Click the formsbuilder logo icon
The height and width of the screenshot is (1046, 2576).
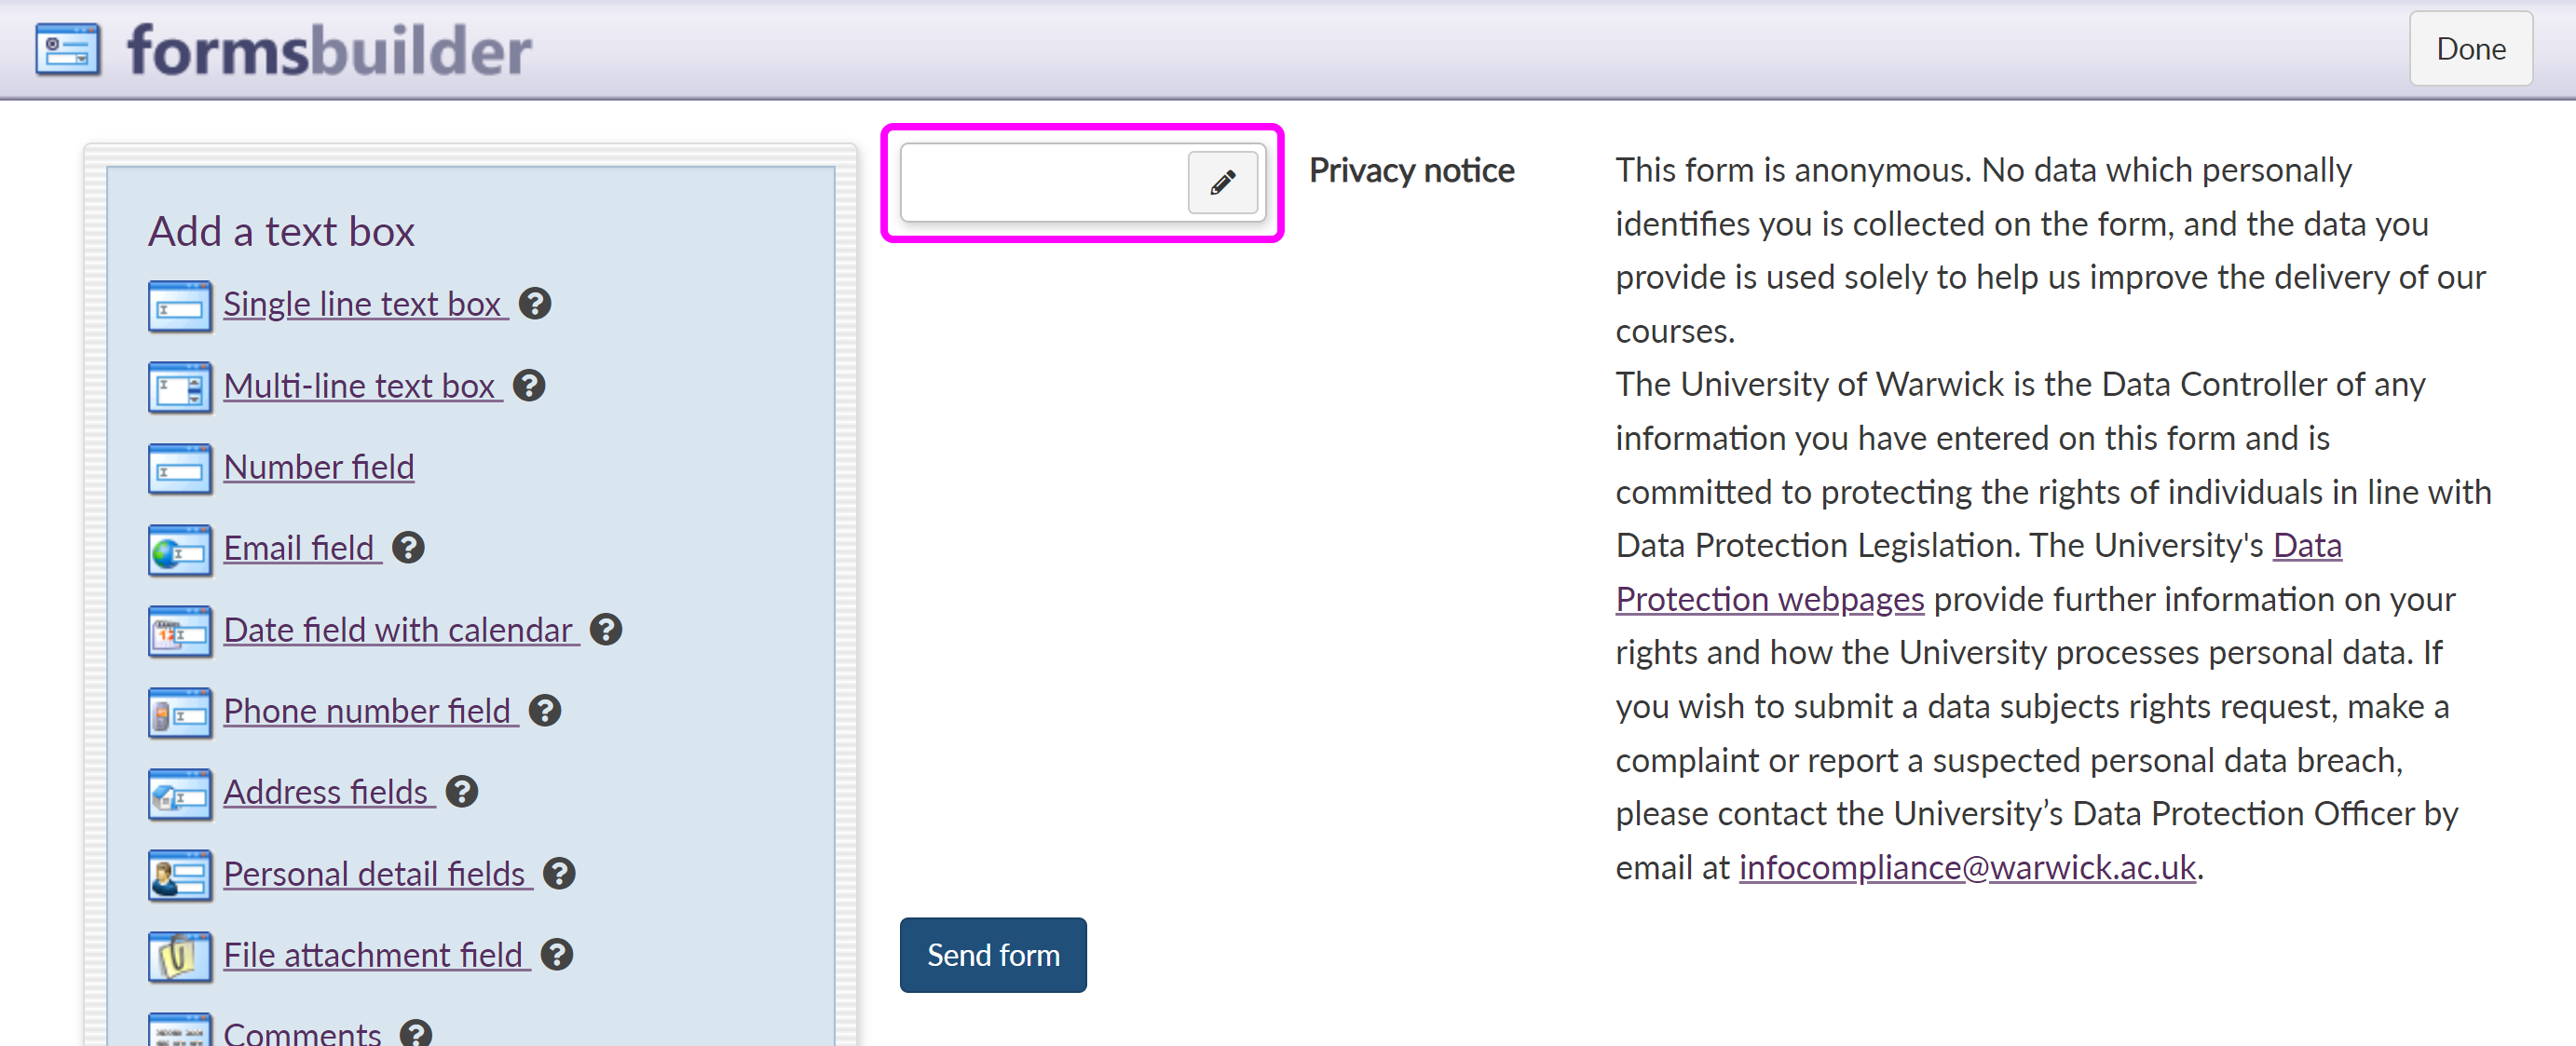68,49
